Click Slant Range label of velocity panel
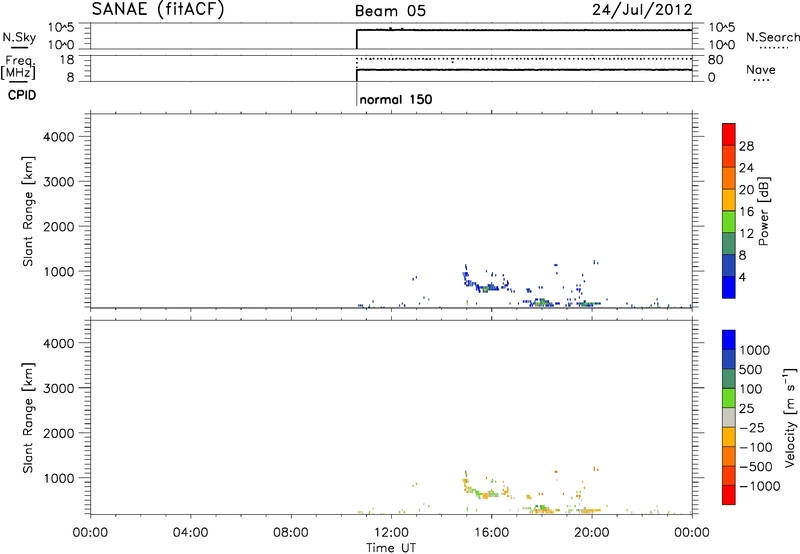Image resolution: width=800 pixels, height=554 pixels. tap(28, 417)
